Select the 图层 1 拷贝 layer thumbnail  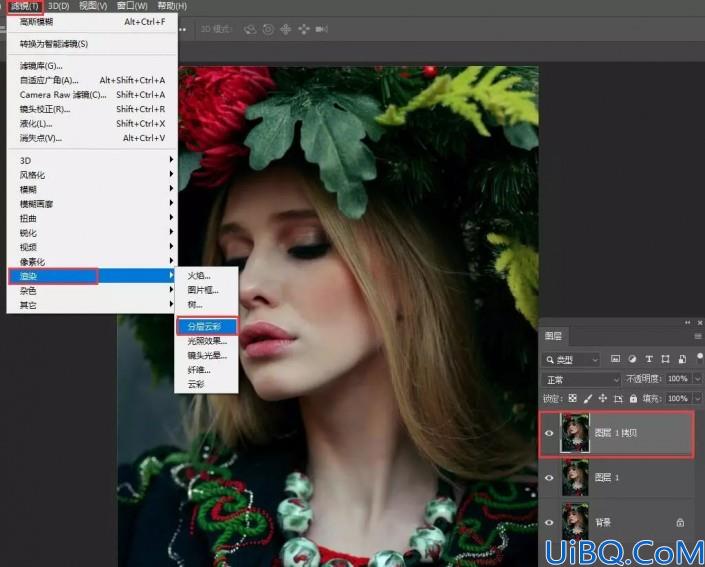click(575, 433)
